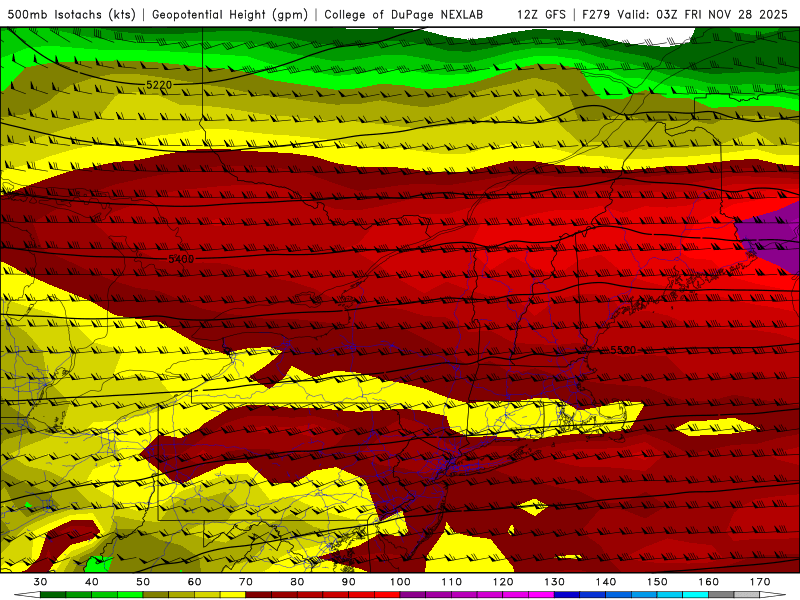
Task: Click the bright yellow swatch just before 70
Action: pyautogui.click(x=233, y=595)
